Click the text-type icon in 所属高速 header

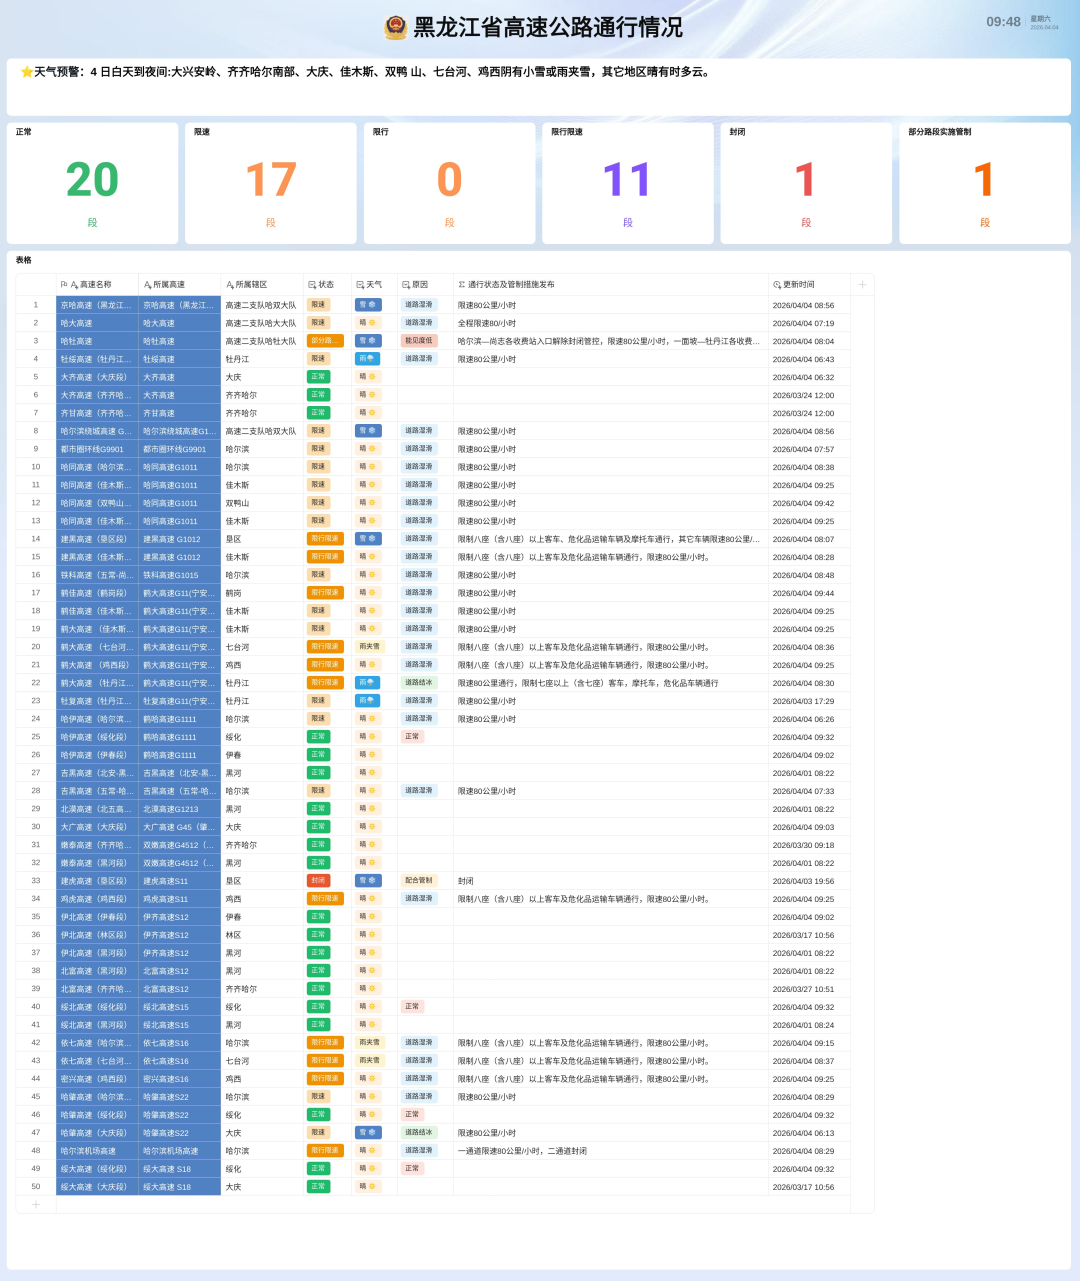147,285
